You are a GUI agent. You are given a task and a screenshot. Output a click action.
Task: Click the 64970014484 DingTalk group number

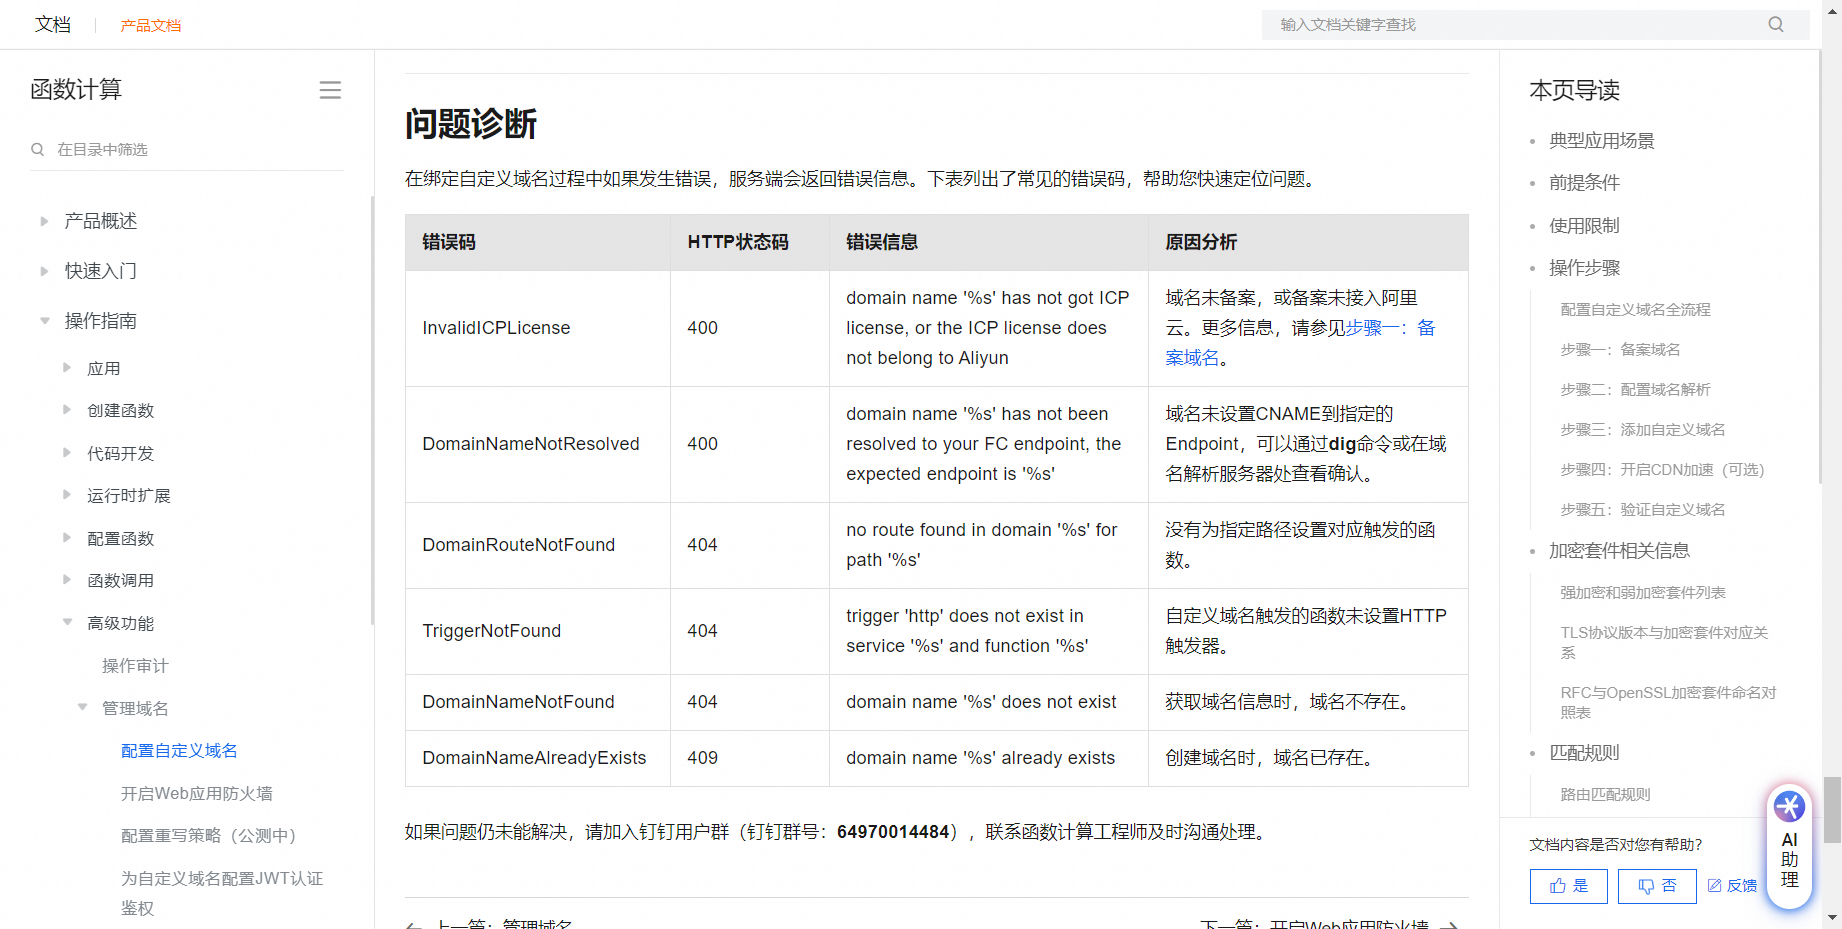(893, 832)
